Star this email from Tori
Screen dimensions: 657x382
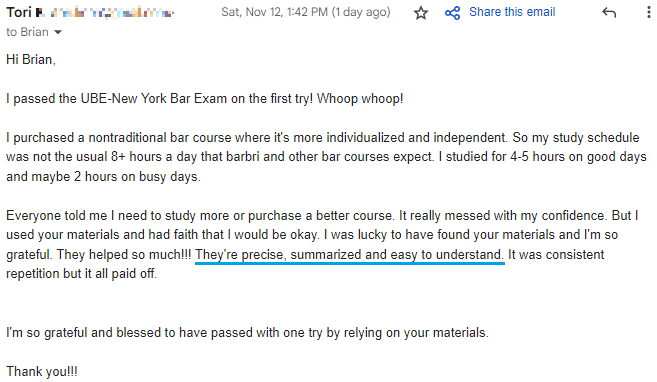coord(421,13)
